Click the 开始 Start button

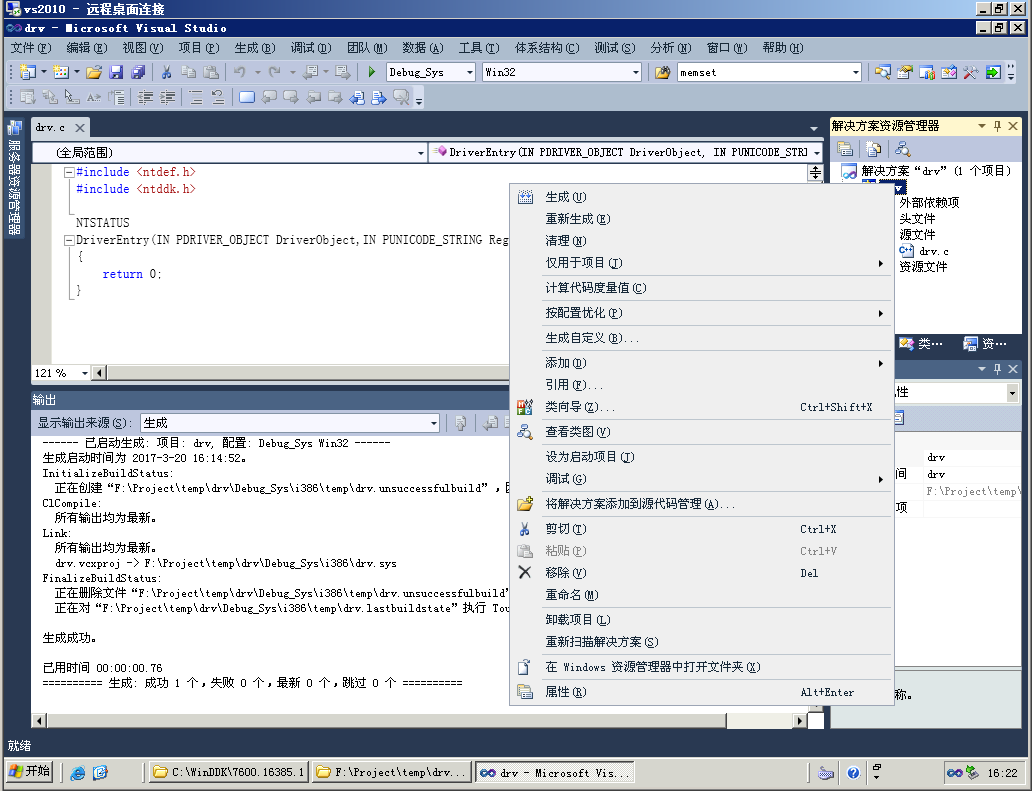coord(30,772)
